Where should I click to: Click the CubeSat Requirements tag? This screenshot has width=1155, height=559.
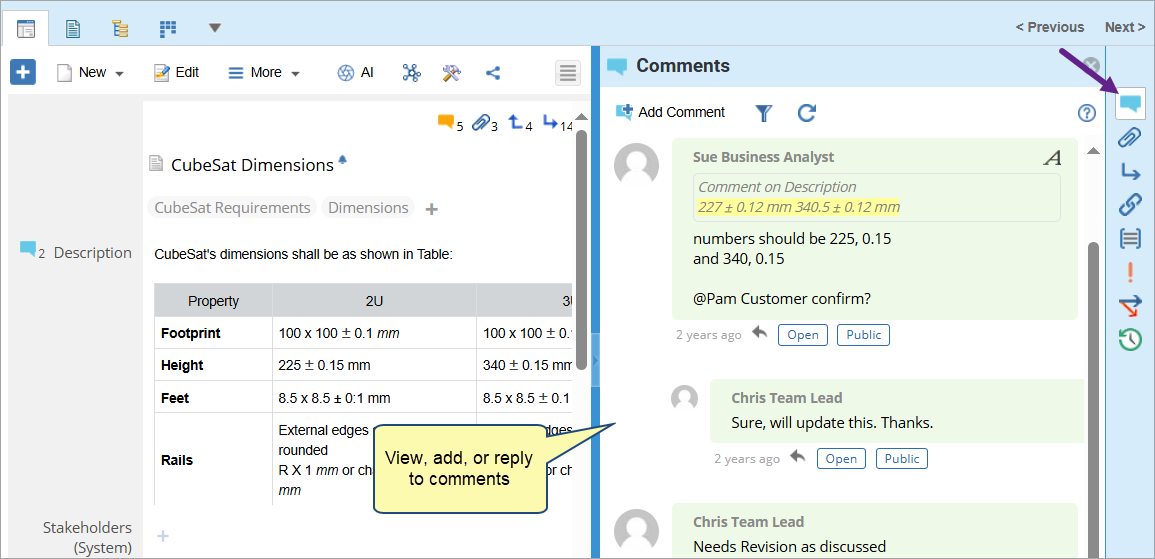coord(232,208)
